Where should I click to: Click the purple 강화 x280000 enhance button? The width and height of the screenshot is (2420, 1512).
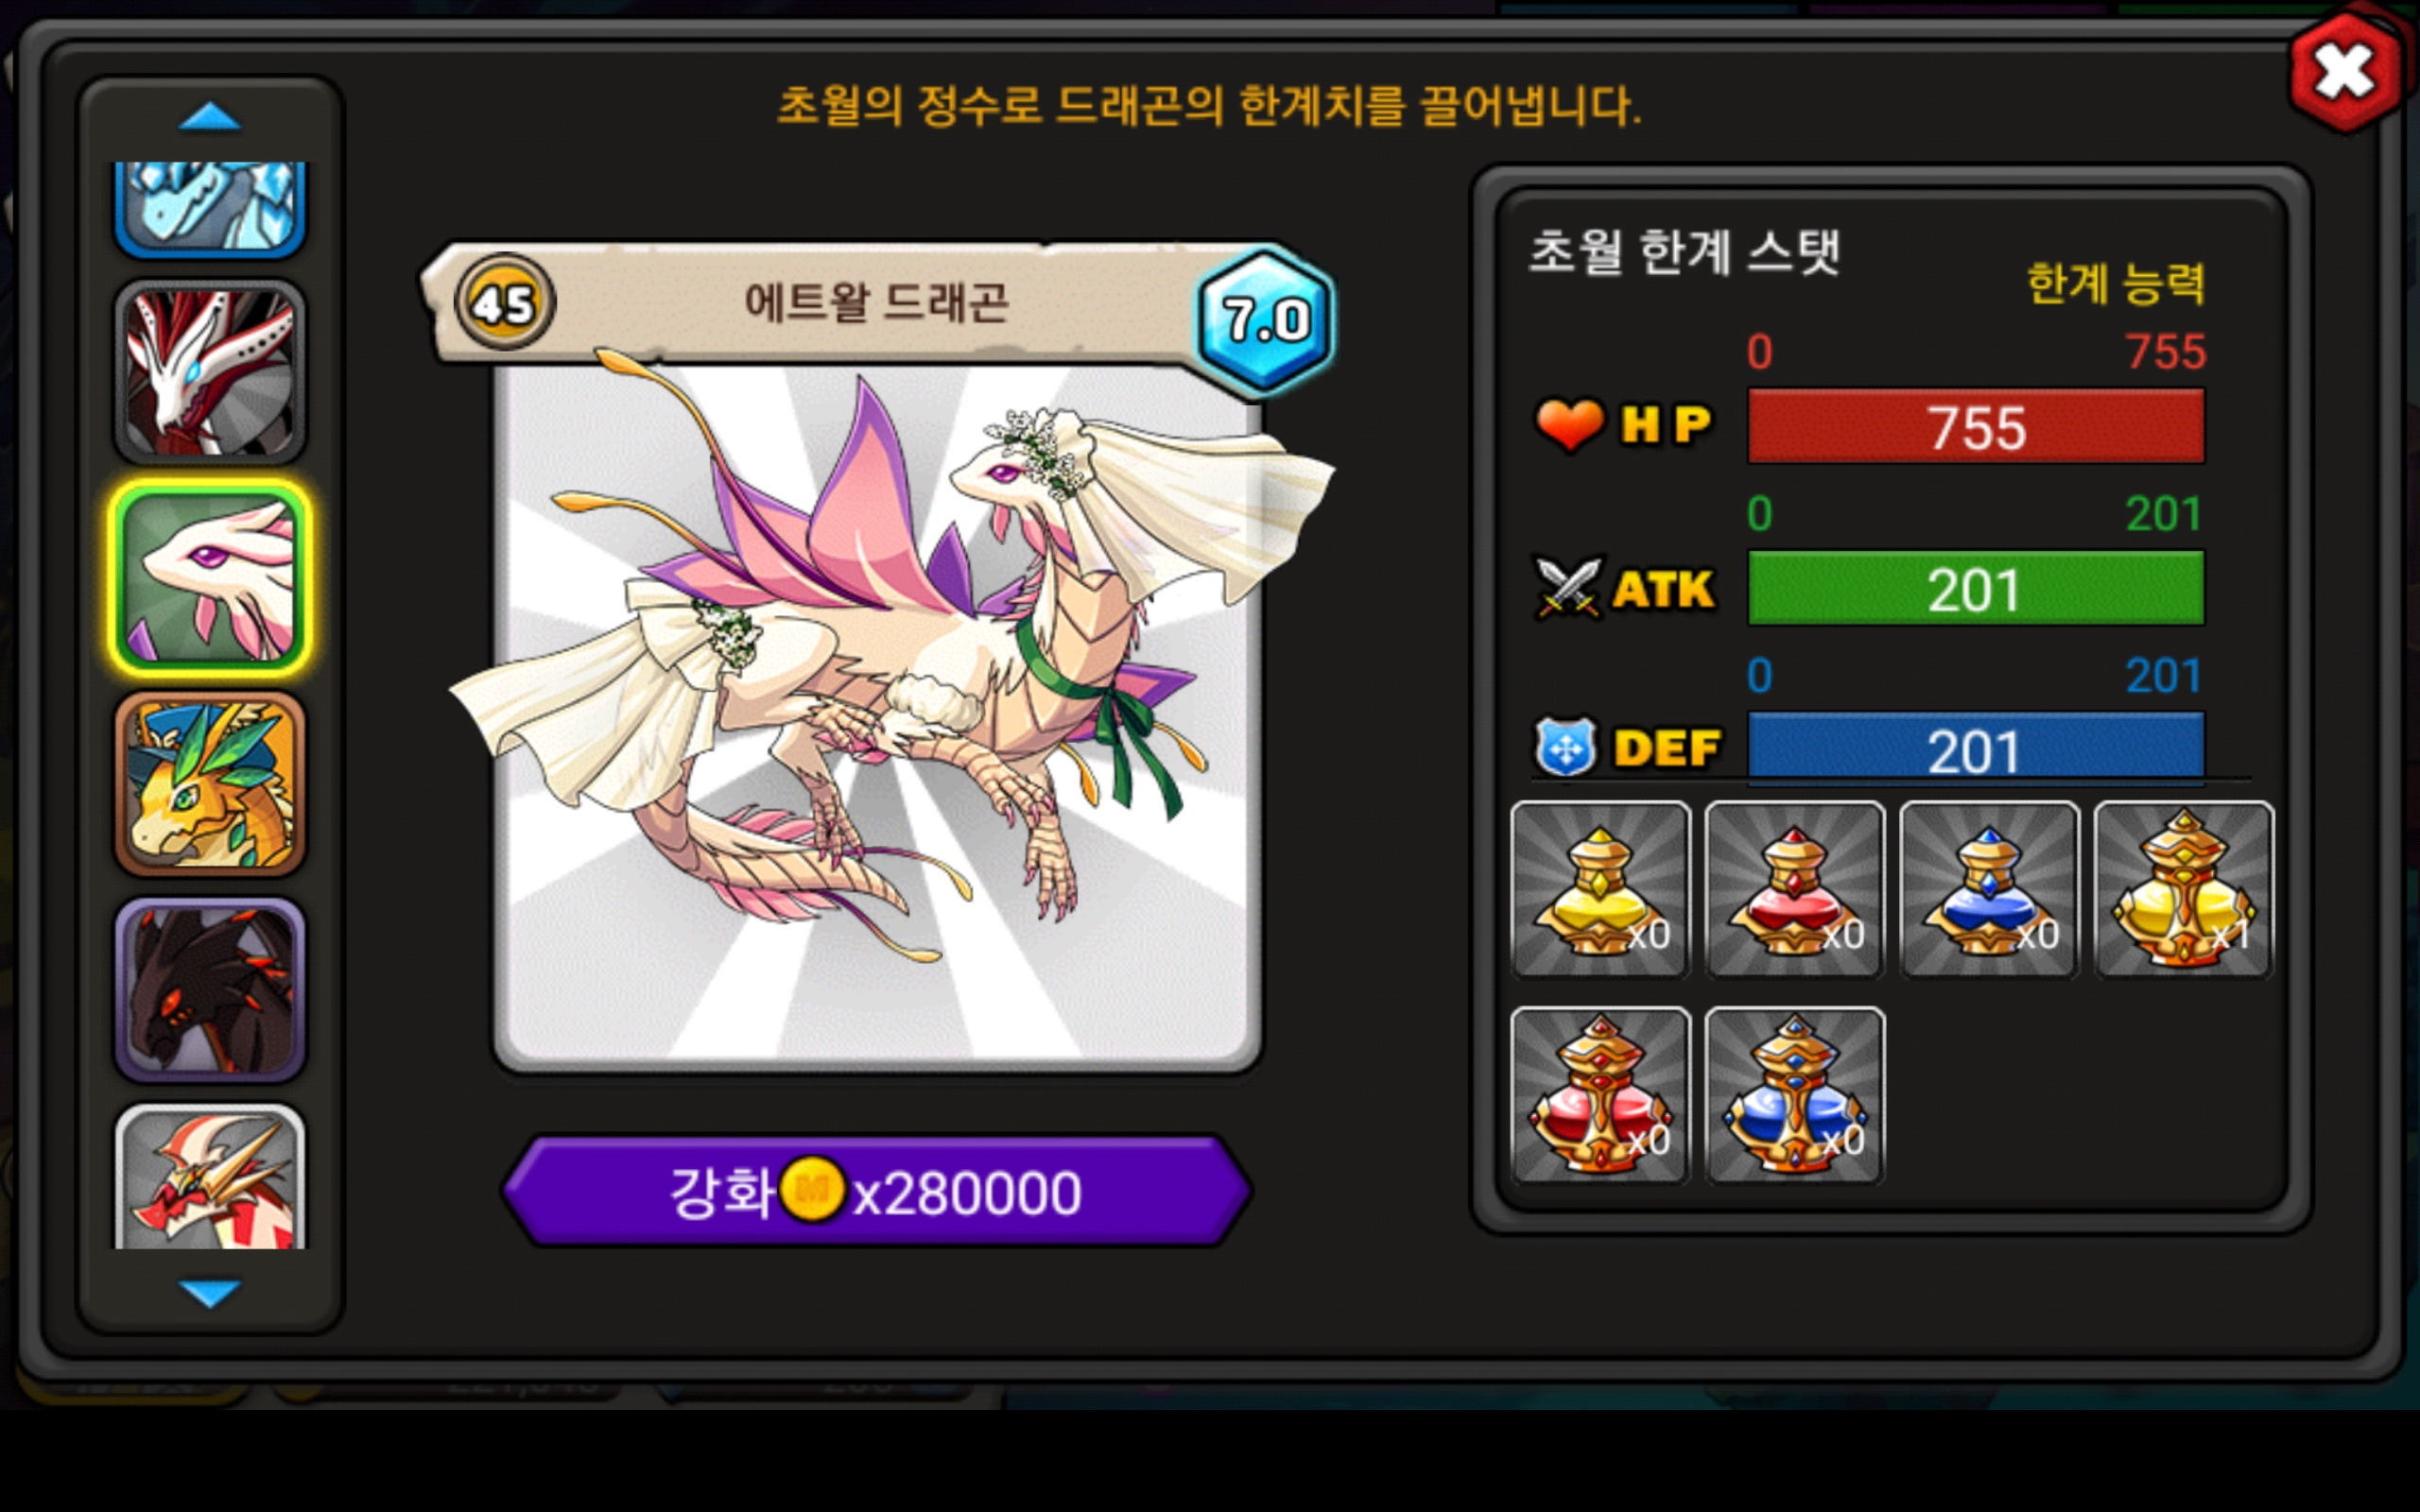point(876,1191)
